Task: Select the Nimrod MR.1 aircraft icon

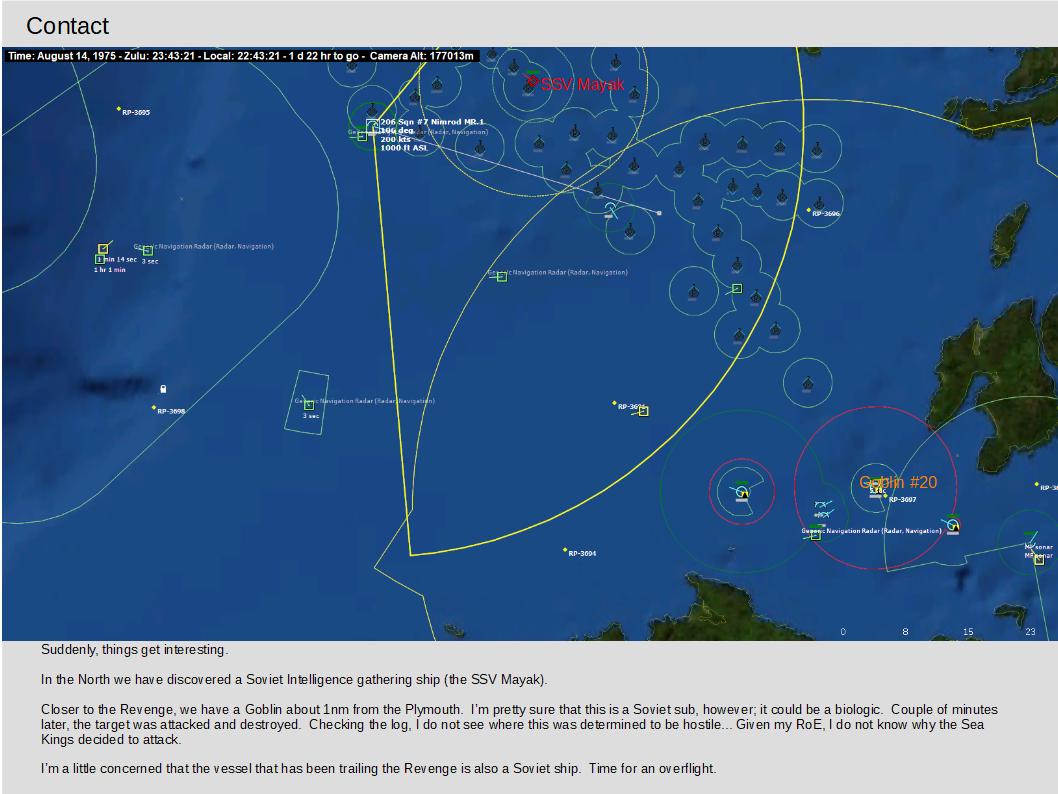Action: tap(372, 124)
